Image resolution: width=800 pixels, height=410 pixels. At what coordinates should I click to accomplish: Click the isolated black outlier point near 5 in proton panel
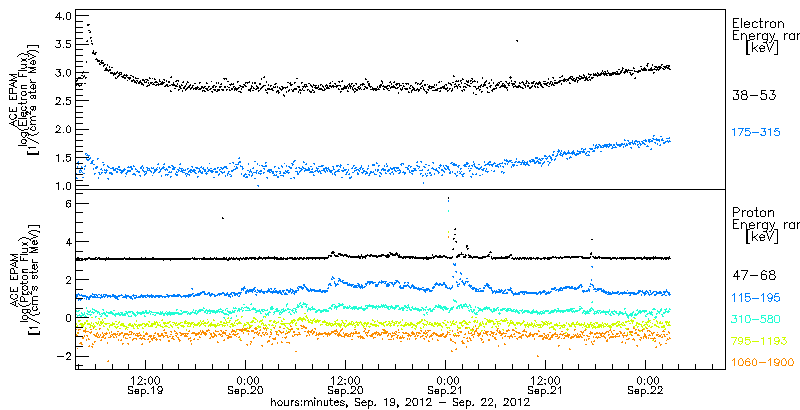pyautogui.click(x=222, y=218)
